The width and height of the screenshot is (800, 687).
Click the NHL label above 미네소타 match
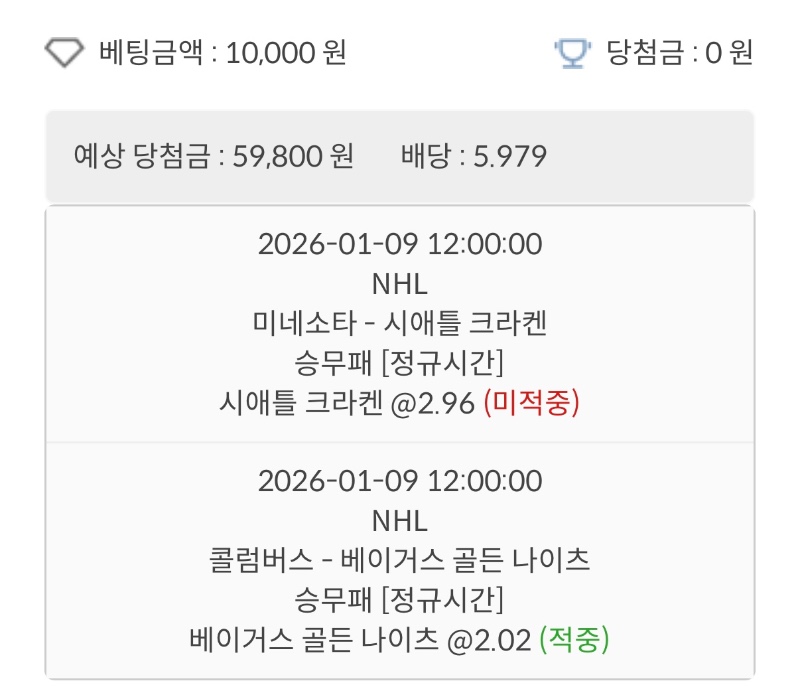[x=399, y=284]
